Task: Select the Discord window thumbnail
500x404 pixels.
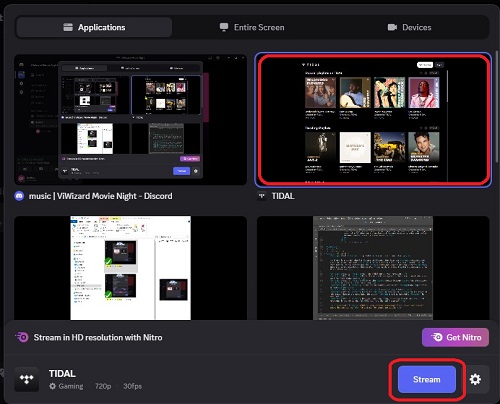Action: click(x=131, y=120)
